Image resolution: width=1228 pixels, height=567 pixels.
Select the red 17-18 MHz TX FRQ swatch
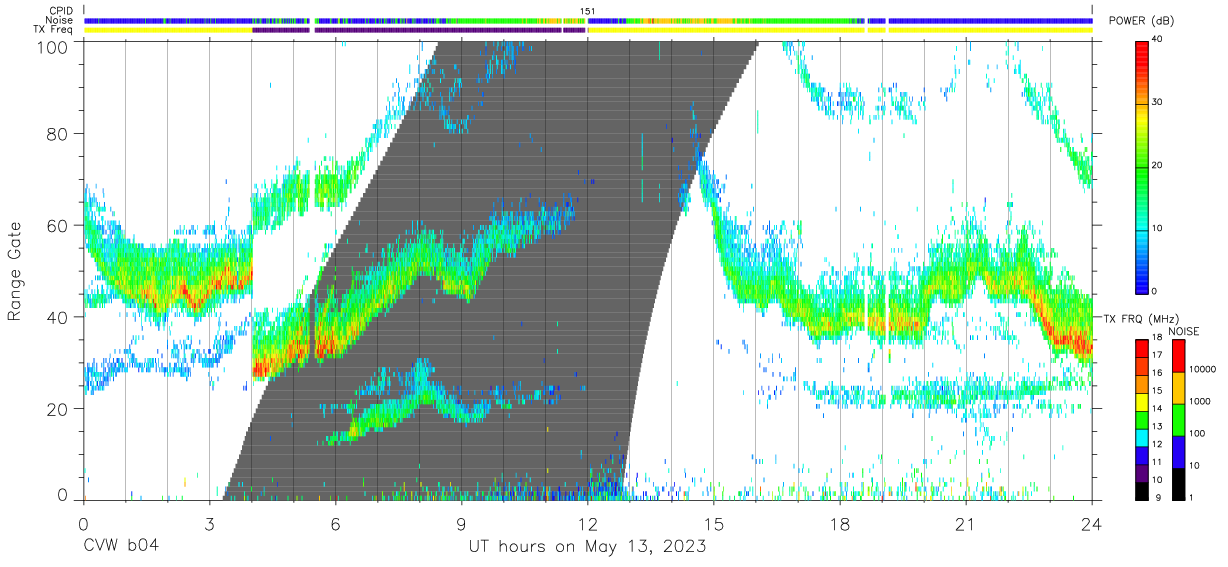coord(1142,348)
